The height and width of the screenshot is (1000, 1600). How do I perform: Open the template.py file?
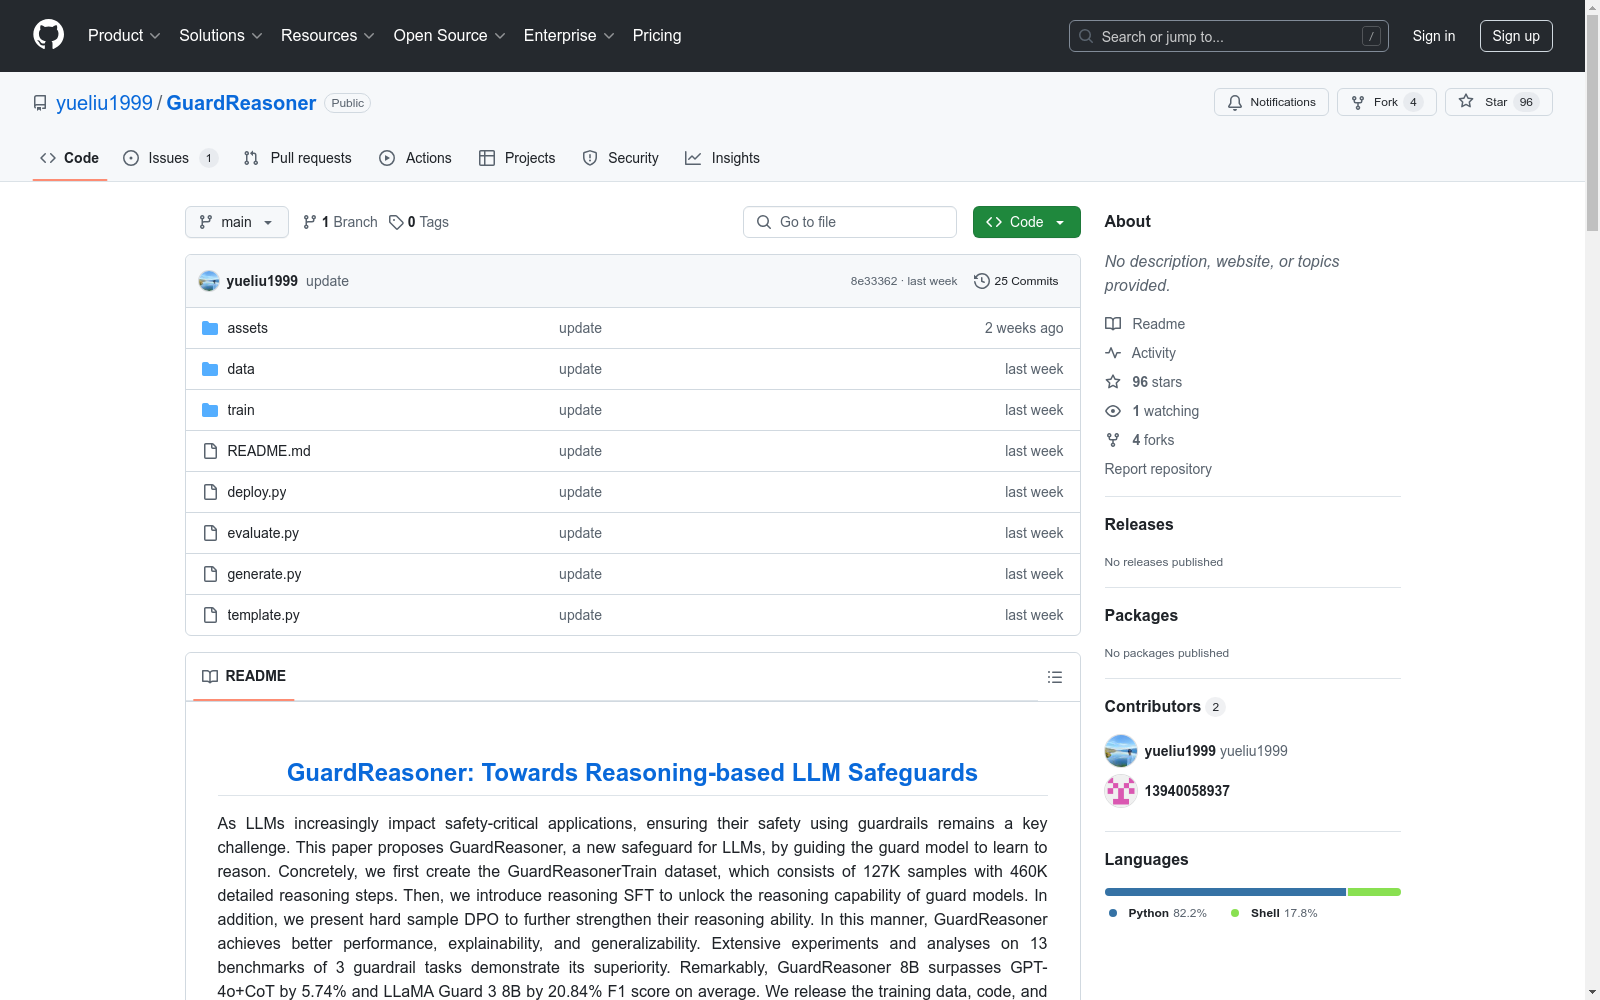click(263, 615)
